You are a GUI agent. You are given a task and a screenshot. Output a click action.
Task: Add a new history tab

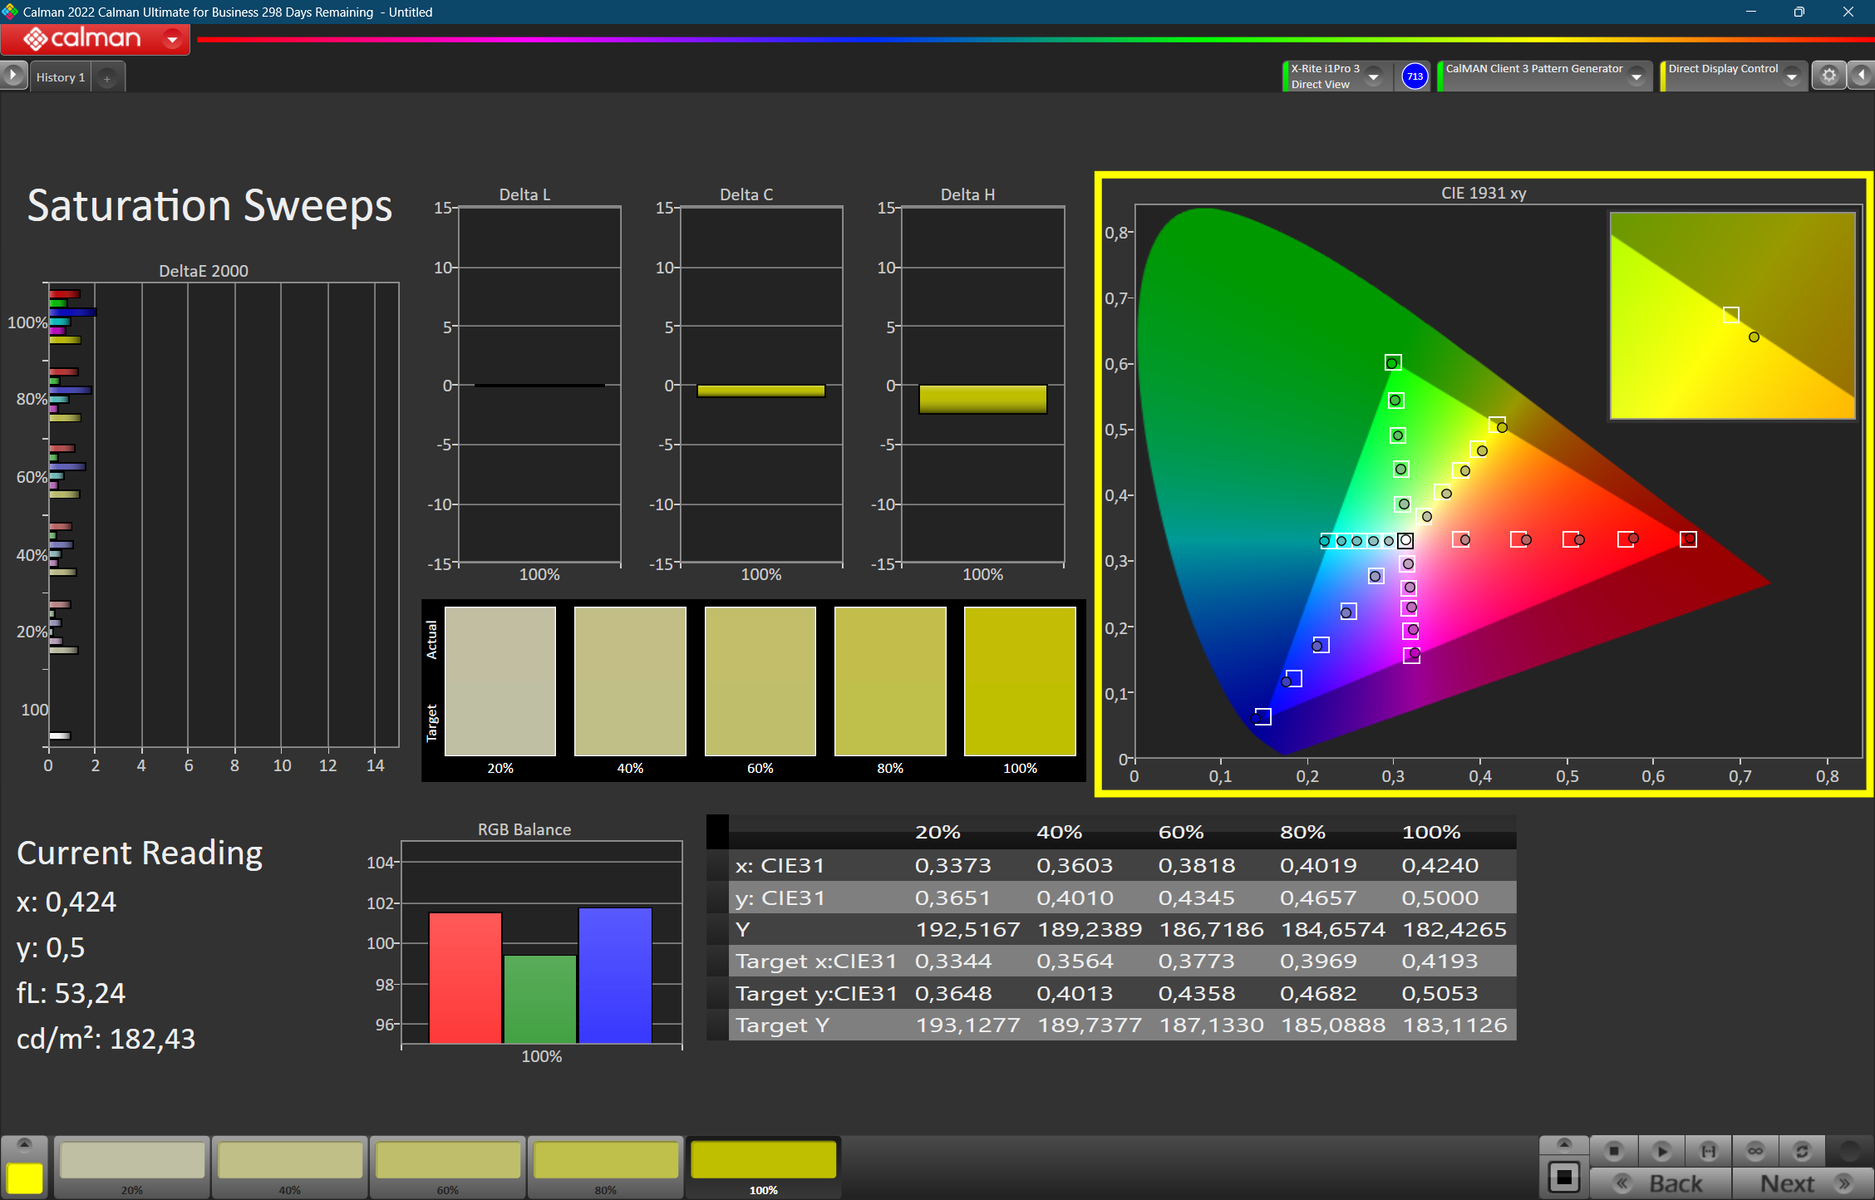107,78
